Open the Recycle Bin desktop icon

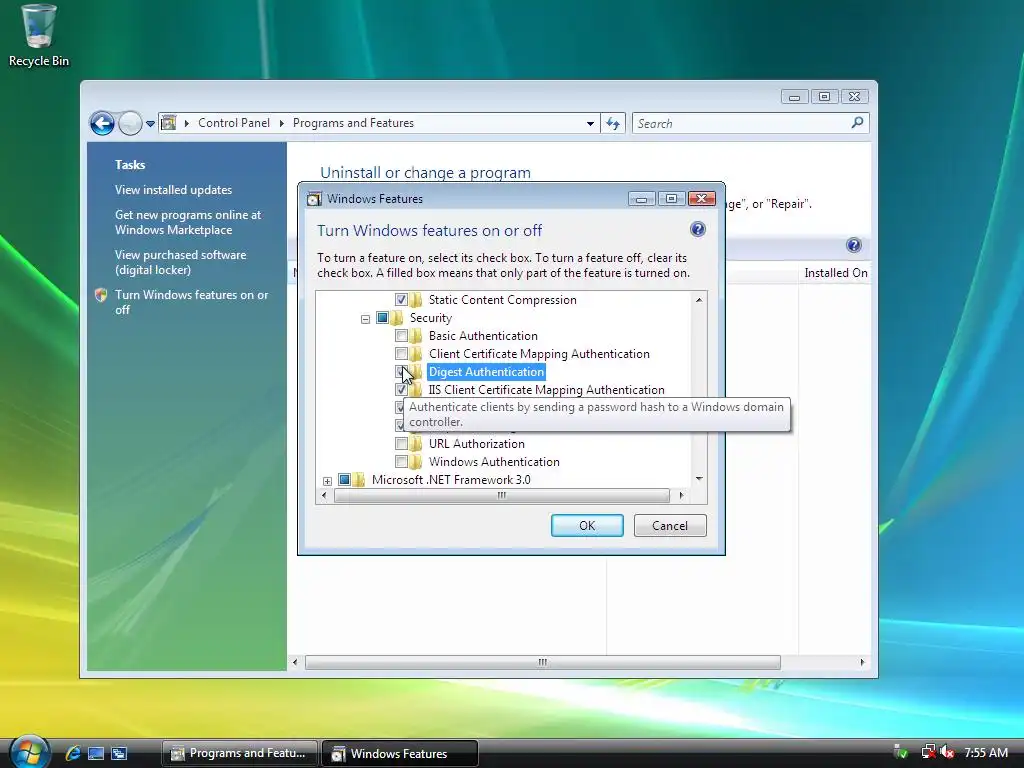click(38, 36)
